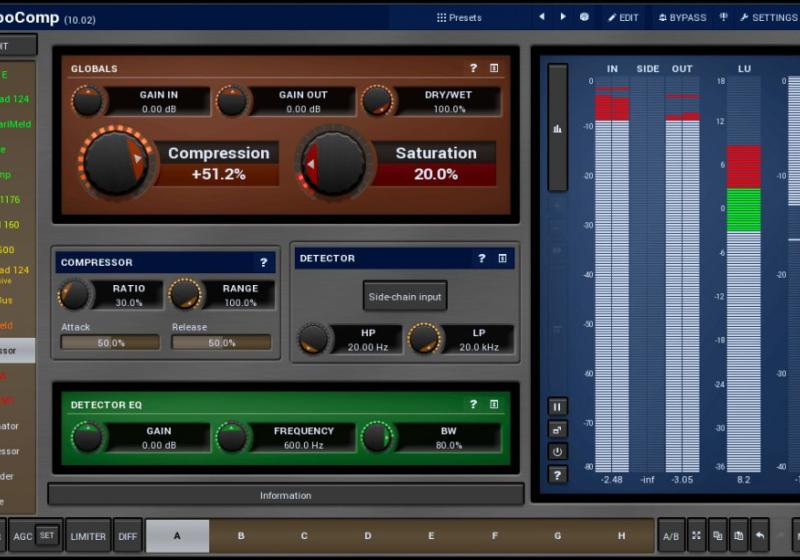
Task: Open the Presets browser
Action: tap(459, 17)
